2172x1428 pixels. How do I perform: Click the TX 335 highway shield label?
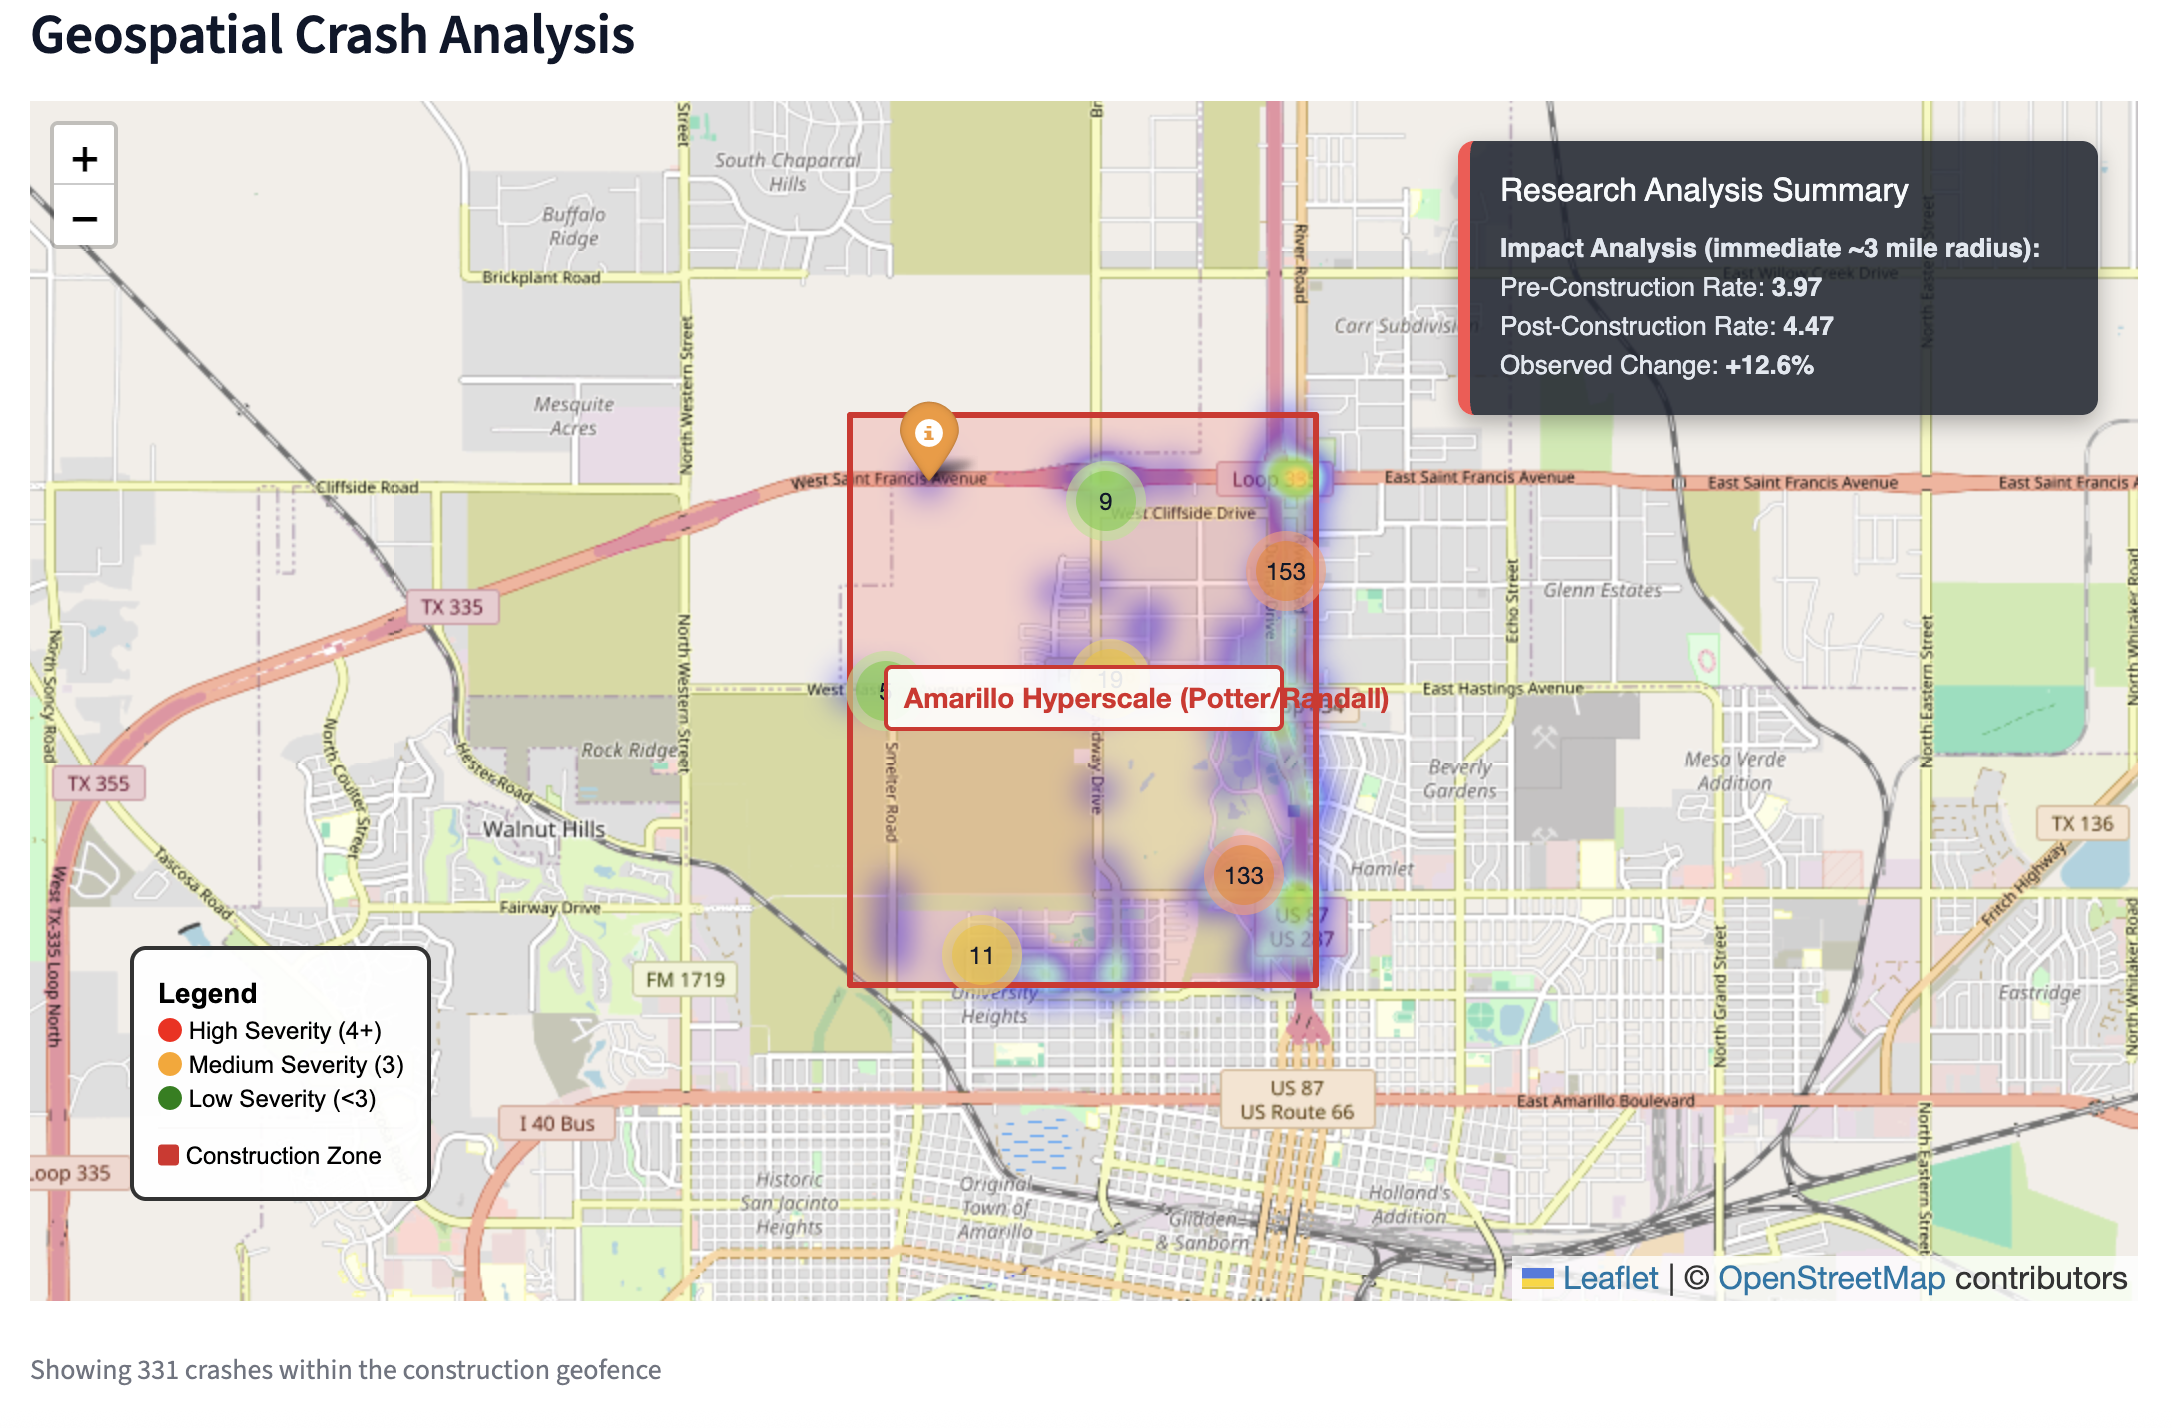[451, 607]
